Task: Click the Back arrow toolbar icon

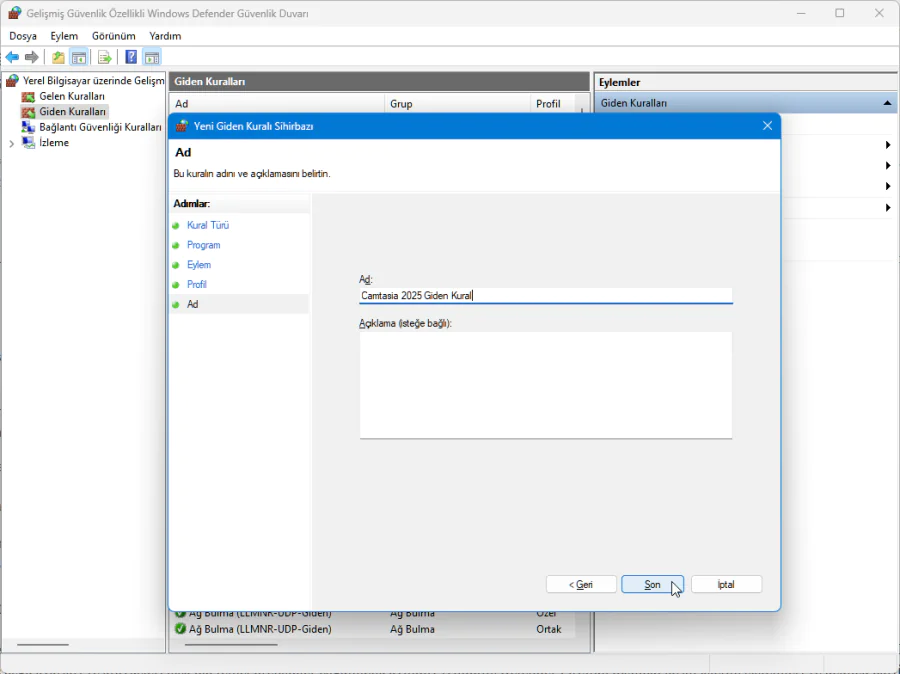Action: pyautogui.click(x=12, y=57)
